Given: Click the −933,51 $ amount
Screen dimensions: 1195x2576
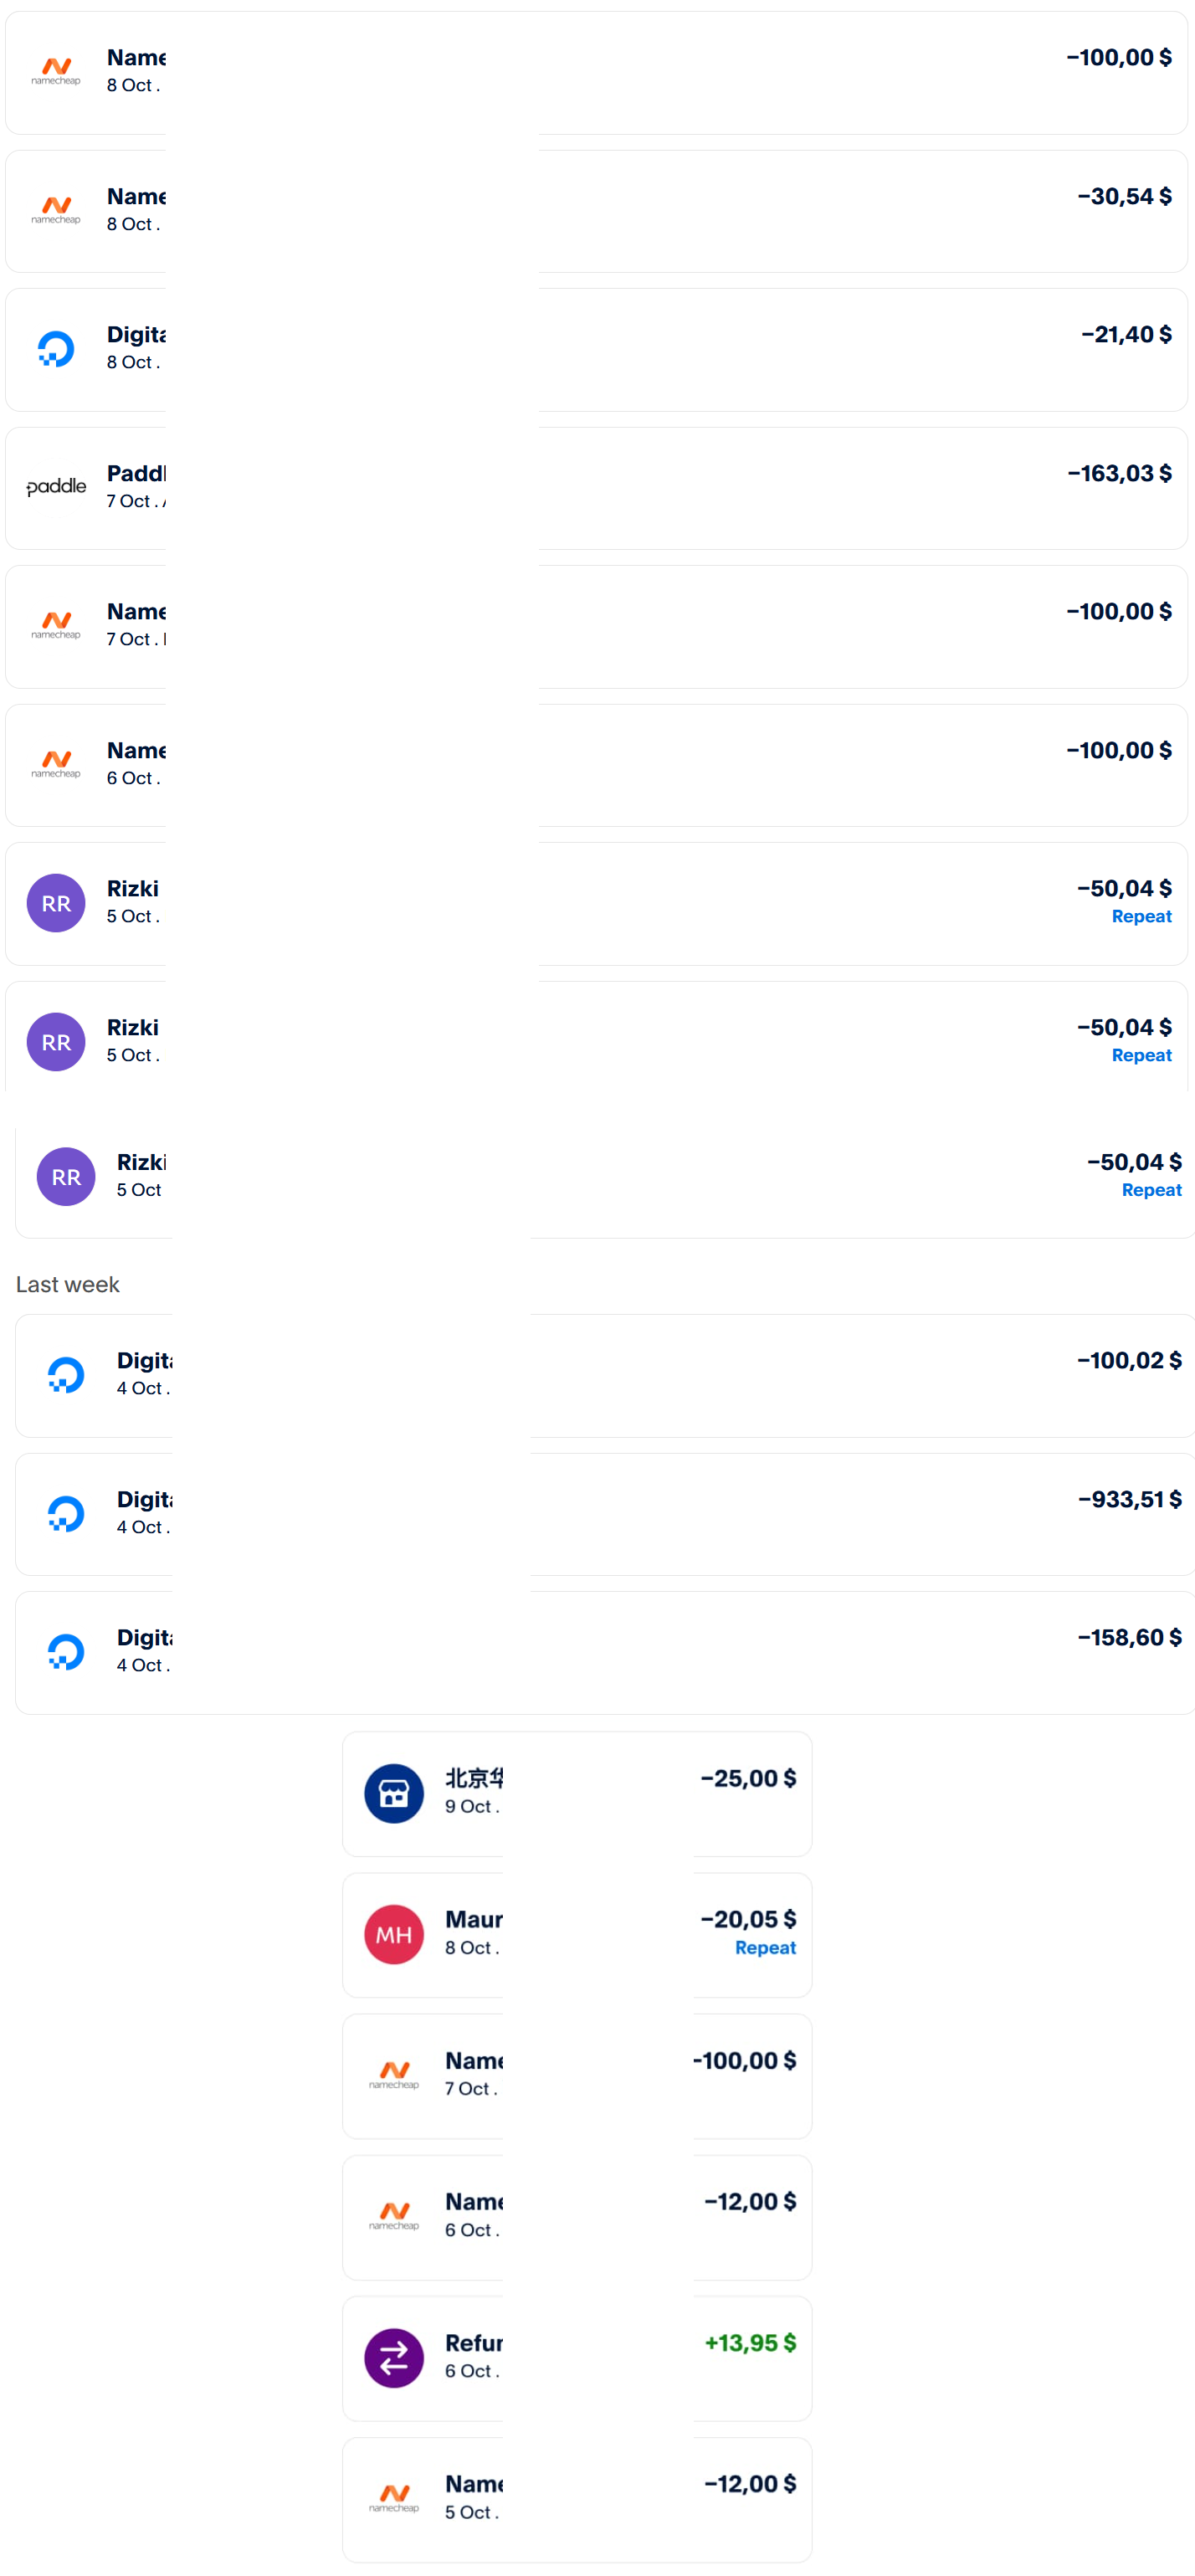Looking at the screenshot, I should (1129, 1499).
